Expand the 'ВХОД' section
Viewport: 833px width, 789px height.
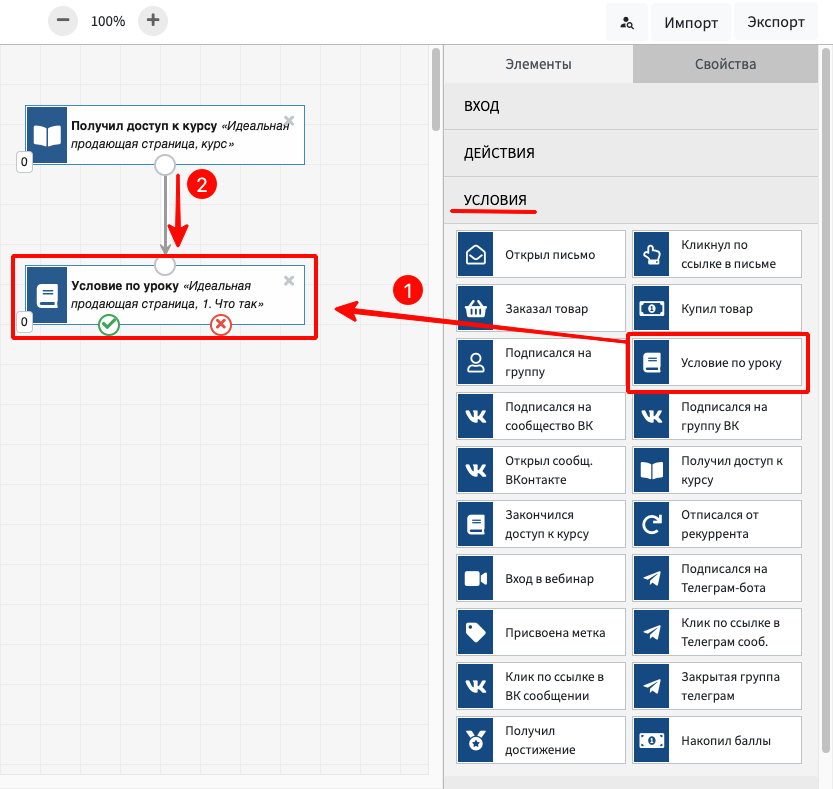(637, 106)
